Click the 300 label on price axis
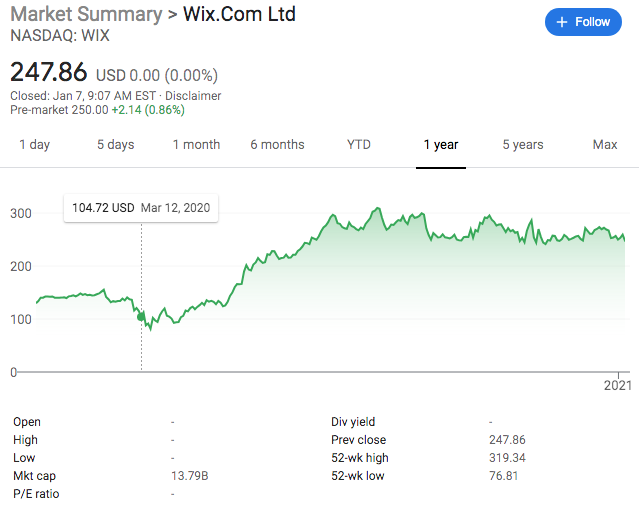The width and height of the screenshot is (639, 508). 20,213
